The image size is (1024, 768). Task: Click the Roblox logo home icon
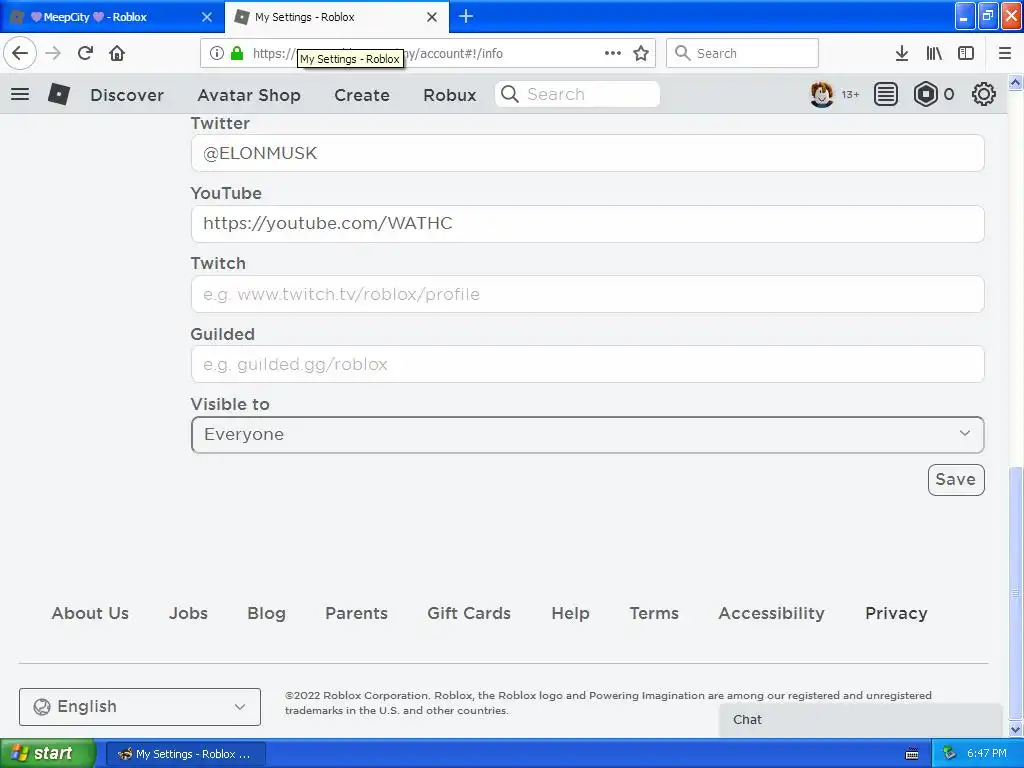coord(59,94)
